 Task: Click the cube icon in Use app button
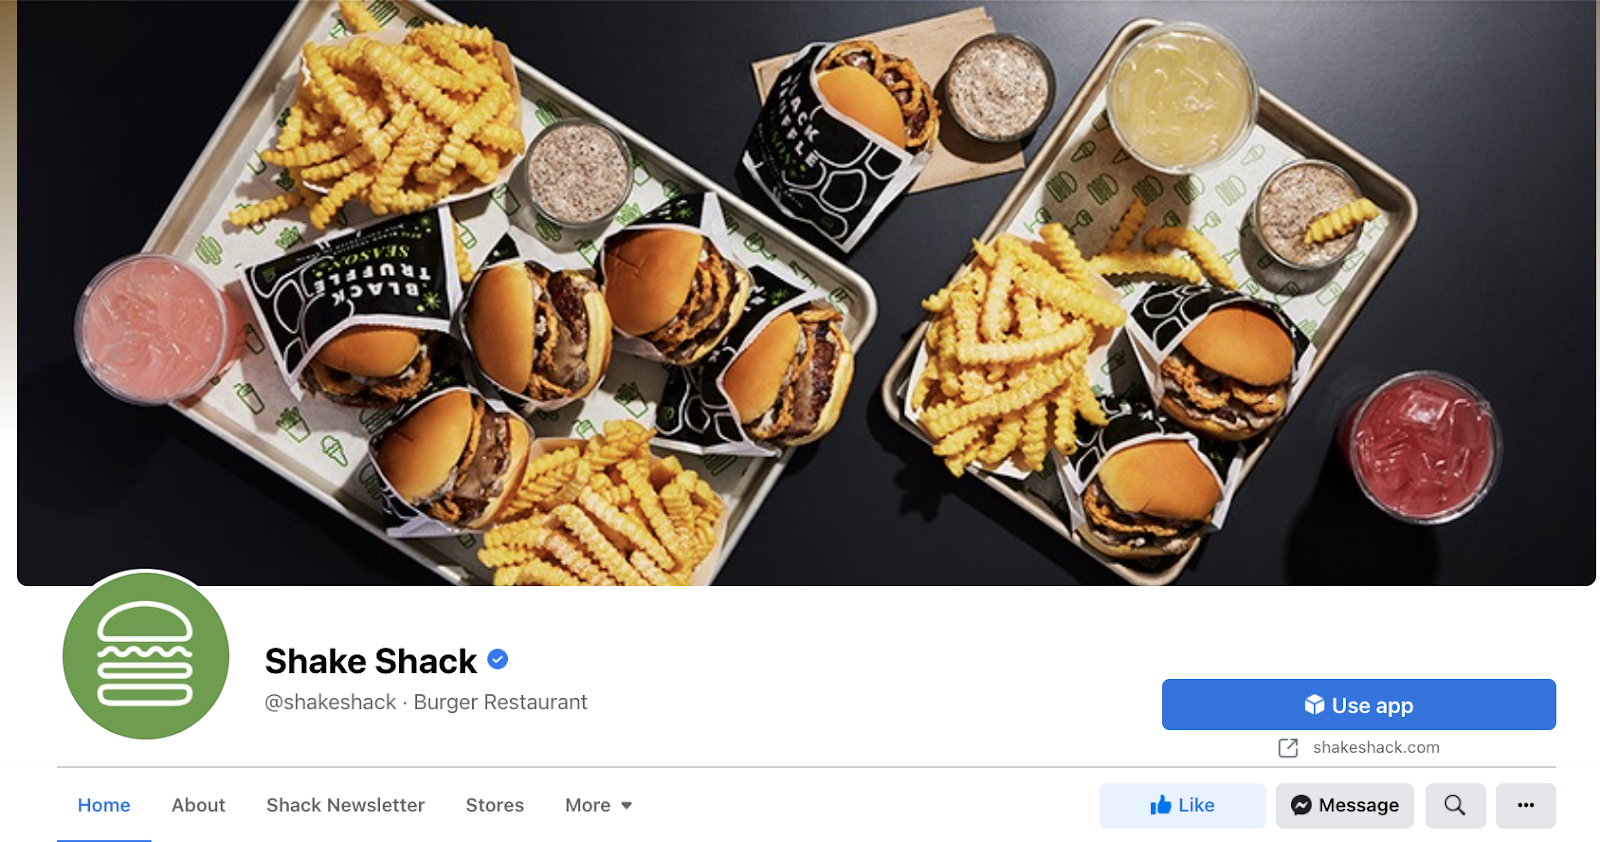pos(1315,705)
